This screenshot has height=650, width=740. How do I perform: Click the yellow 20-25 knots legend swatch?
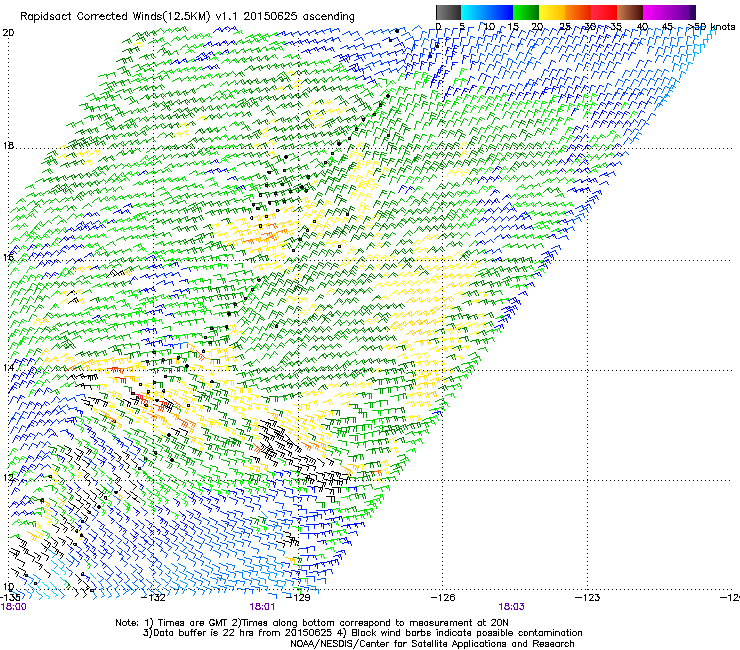click(x=552, y=12)
